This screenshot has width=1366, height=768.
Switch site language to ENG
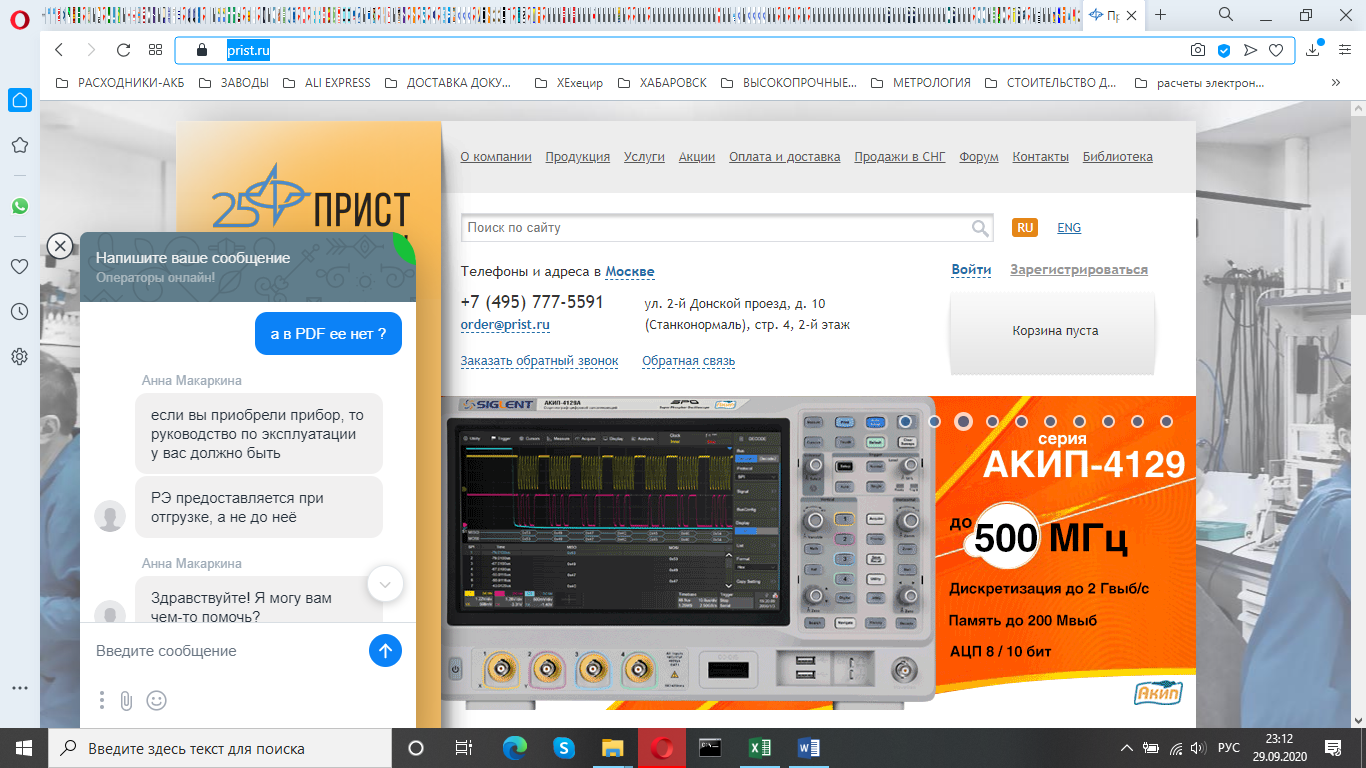pos(1069,228)
